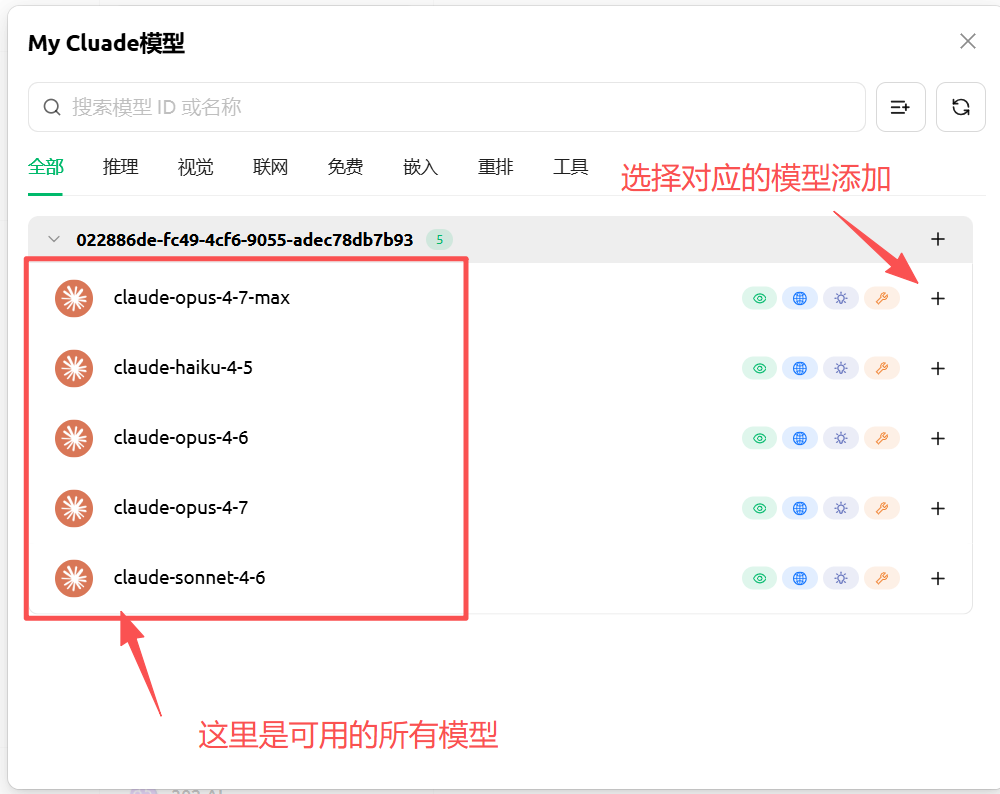Click the claude-sonnet-4-6 model name
The image size is (1000, 794).
(x=189, y=578)
